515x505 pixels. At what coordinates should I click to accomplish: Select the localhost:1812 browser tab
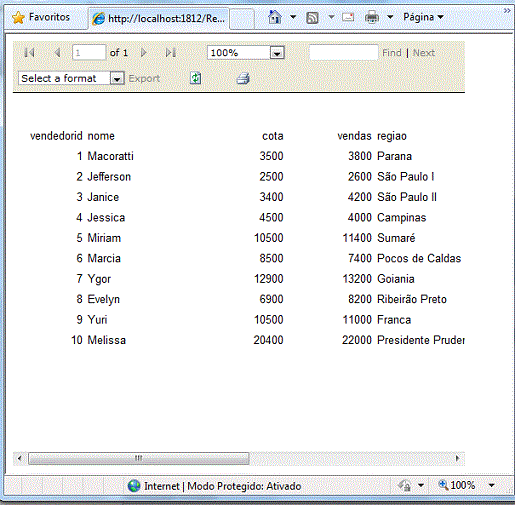click(159, 18)
